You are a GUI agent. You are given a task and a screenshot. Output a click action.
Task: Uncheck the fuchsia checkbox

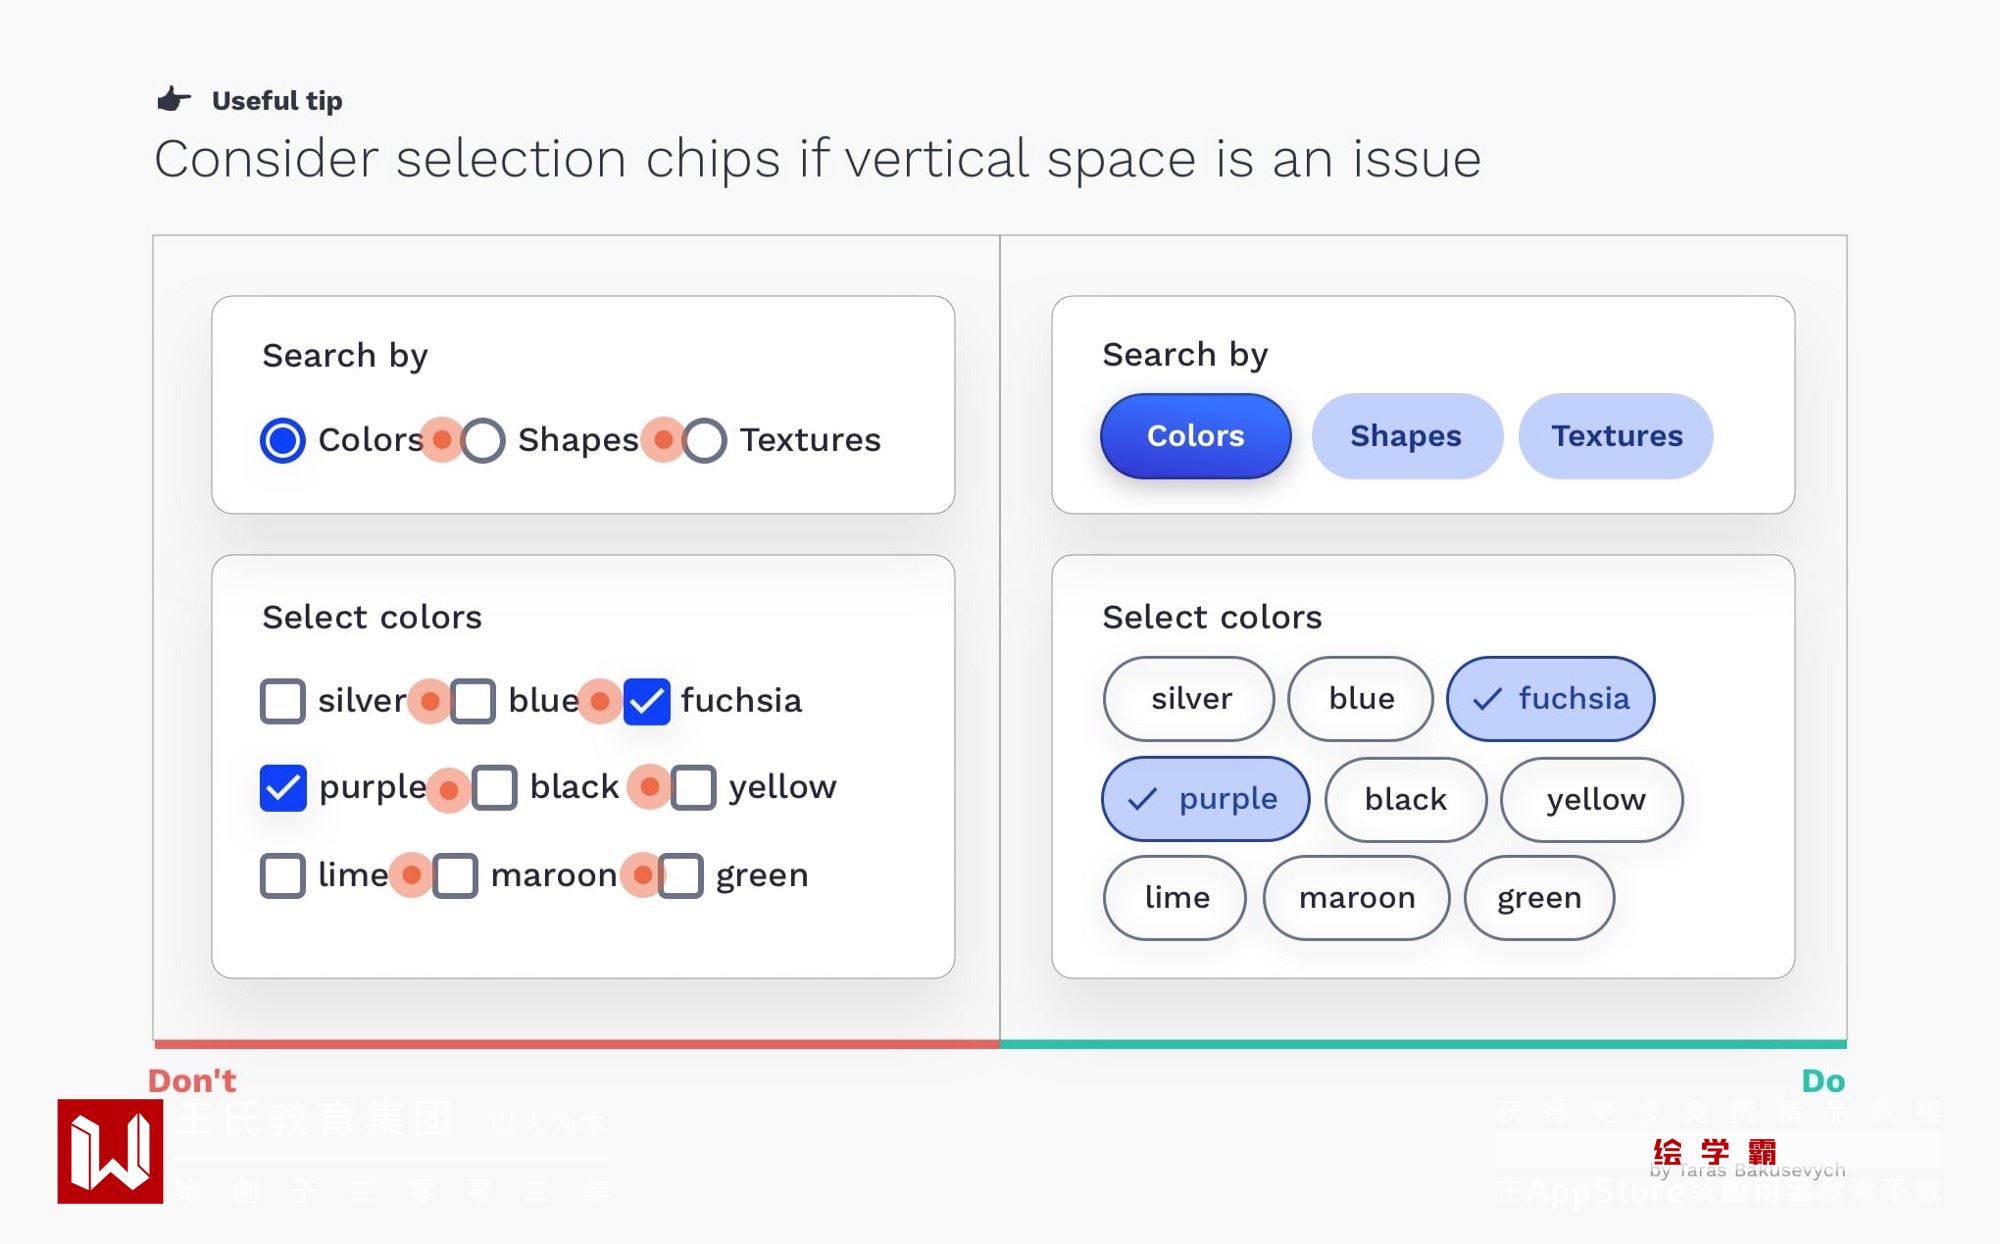[x=647, y=701]
